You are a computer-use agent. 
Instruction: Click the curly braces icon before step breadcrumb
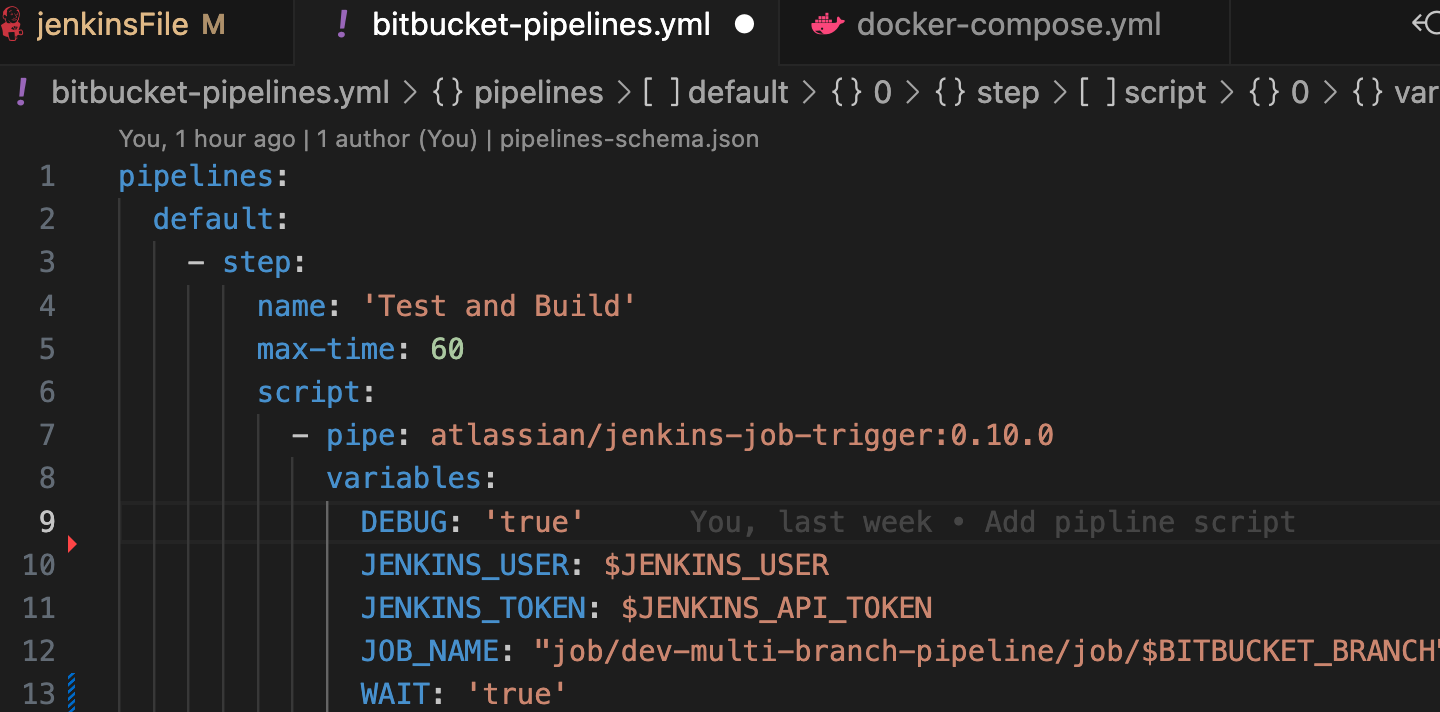click(x=950, y=93)
